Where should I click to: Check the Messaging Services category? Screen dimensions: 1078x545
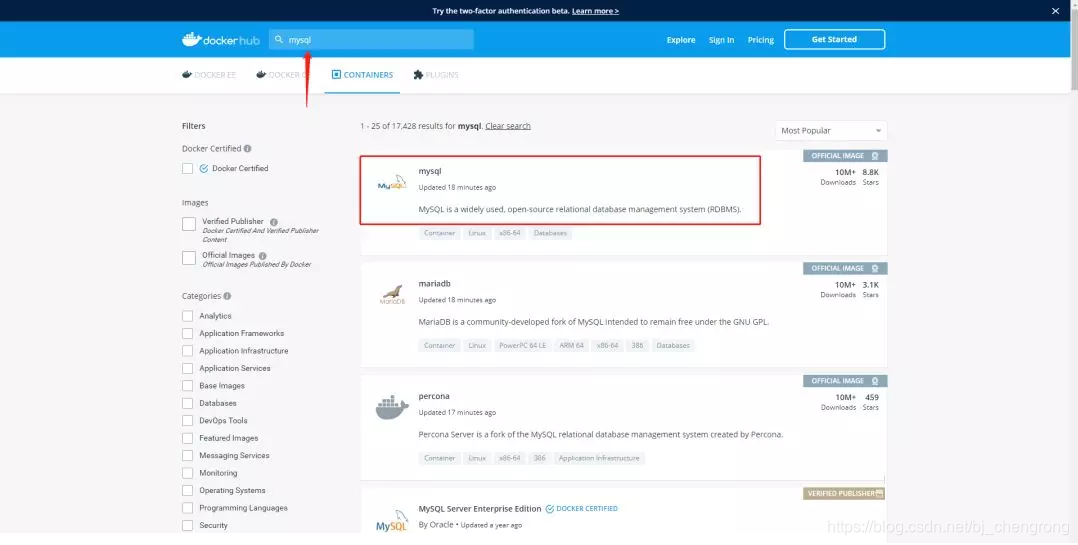click(187, 456)
